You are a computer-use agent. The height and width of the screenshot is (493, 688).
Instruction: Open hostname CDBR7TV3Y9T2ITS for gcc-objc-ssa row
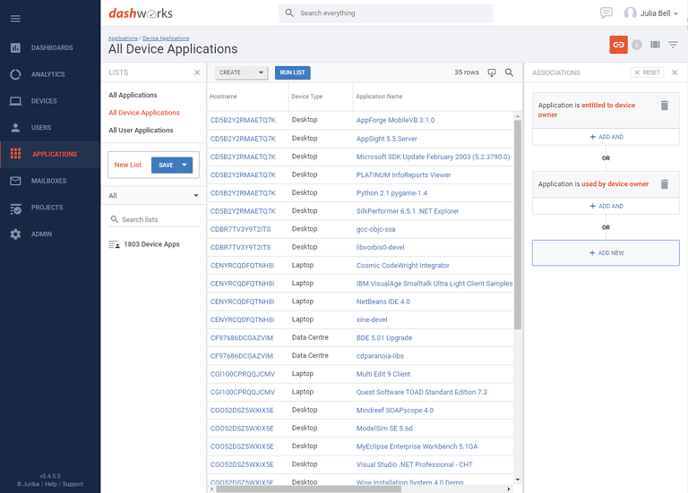point(240,229)
